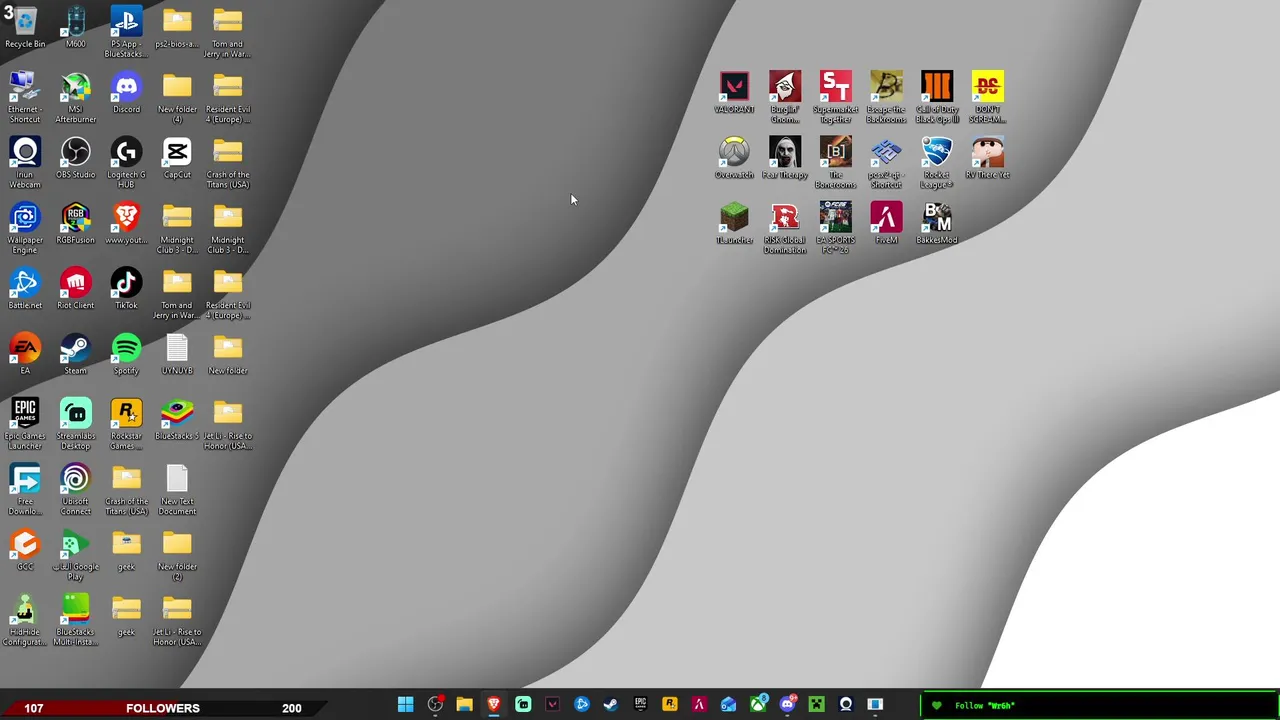Select the ps2-bios folder
This screenshot has height=720, width=1280.
(x=177, y=28)
